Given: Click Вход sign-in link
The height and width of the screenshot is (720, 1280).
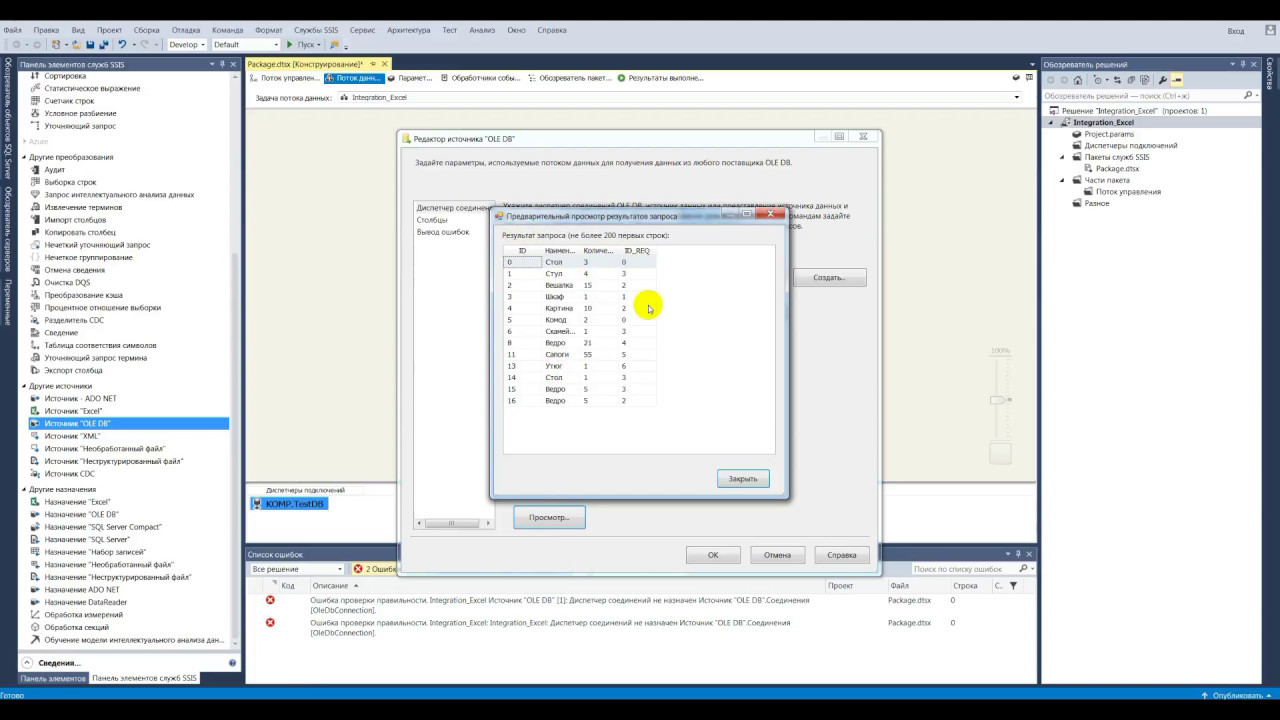Looking at the screenshot, I should tap(1236, 32).
